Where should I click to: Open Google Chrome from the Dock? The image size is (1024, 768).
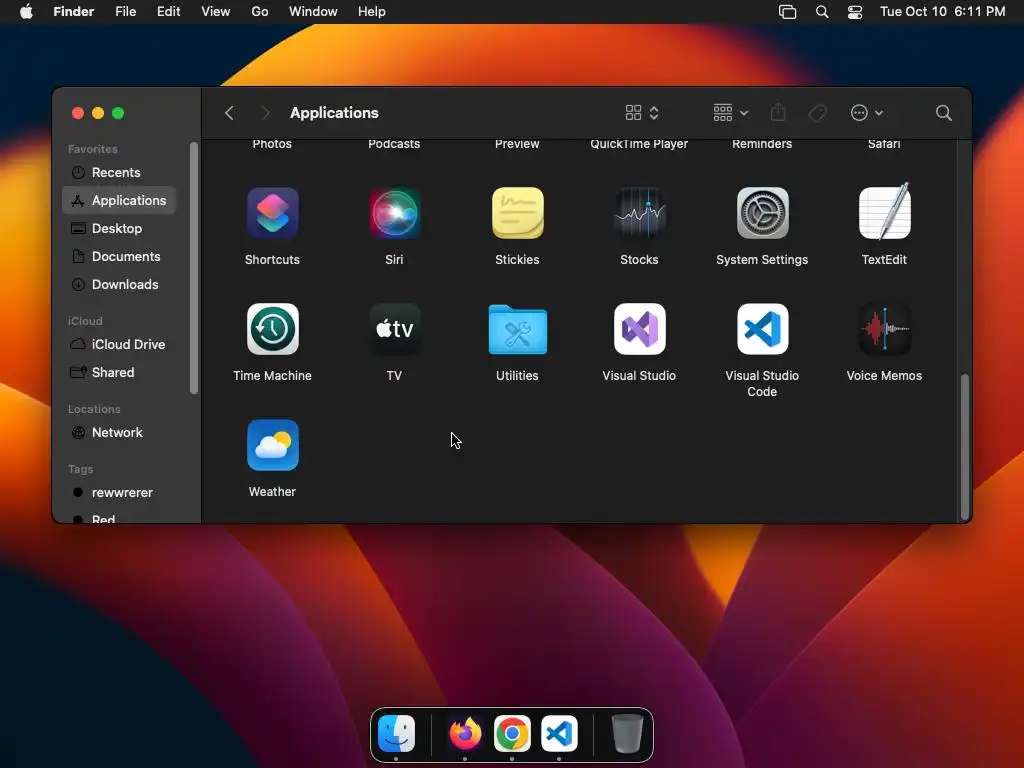(x=512, y=733)
